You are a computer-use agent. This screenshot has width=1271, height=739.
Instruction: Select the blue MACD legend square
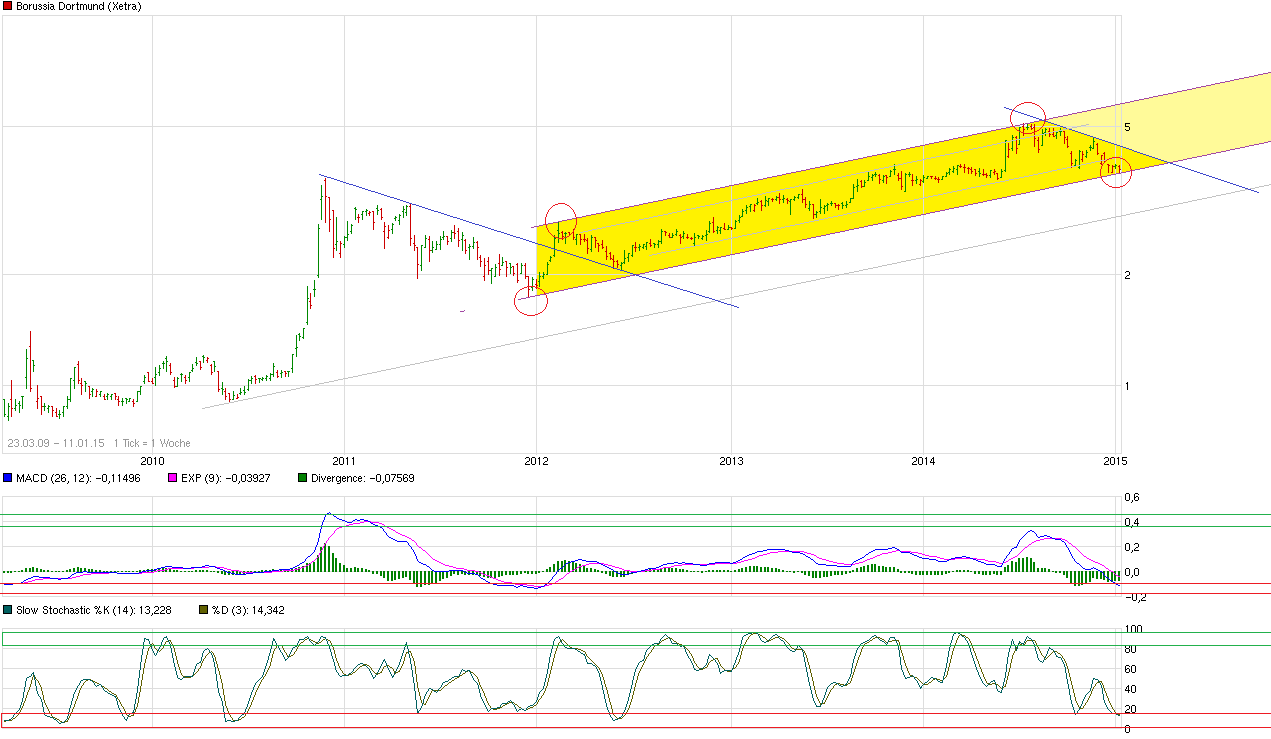click(7, 479)
